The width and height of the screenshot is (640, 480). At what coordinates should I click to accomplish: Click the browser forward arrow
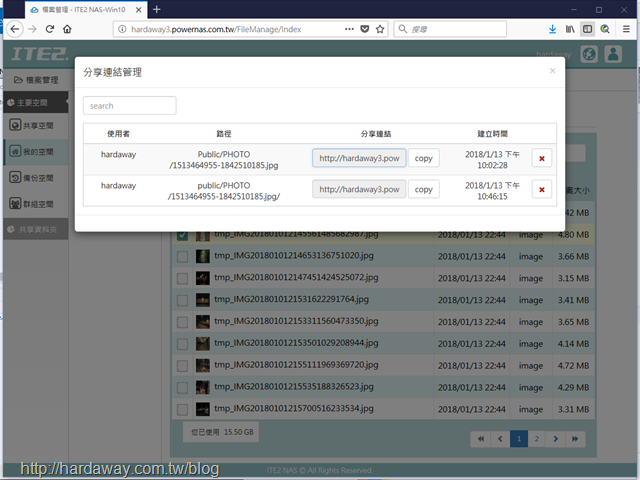32,29
